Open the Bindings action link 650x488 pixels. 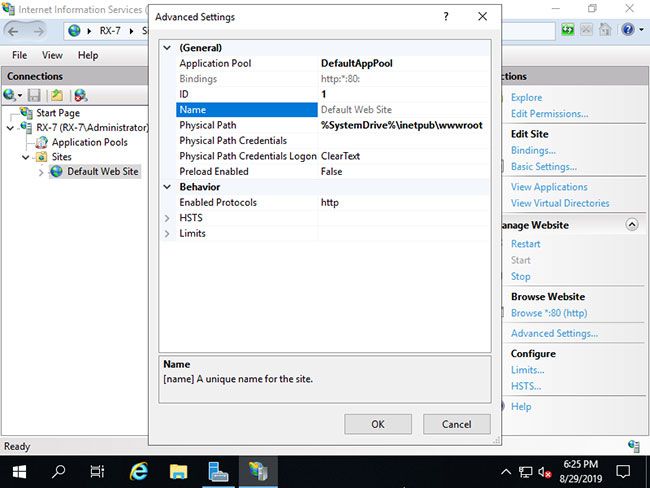click(x=533, y=150)
